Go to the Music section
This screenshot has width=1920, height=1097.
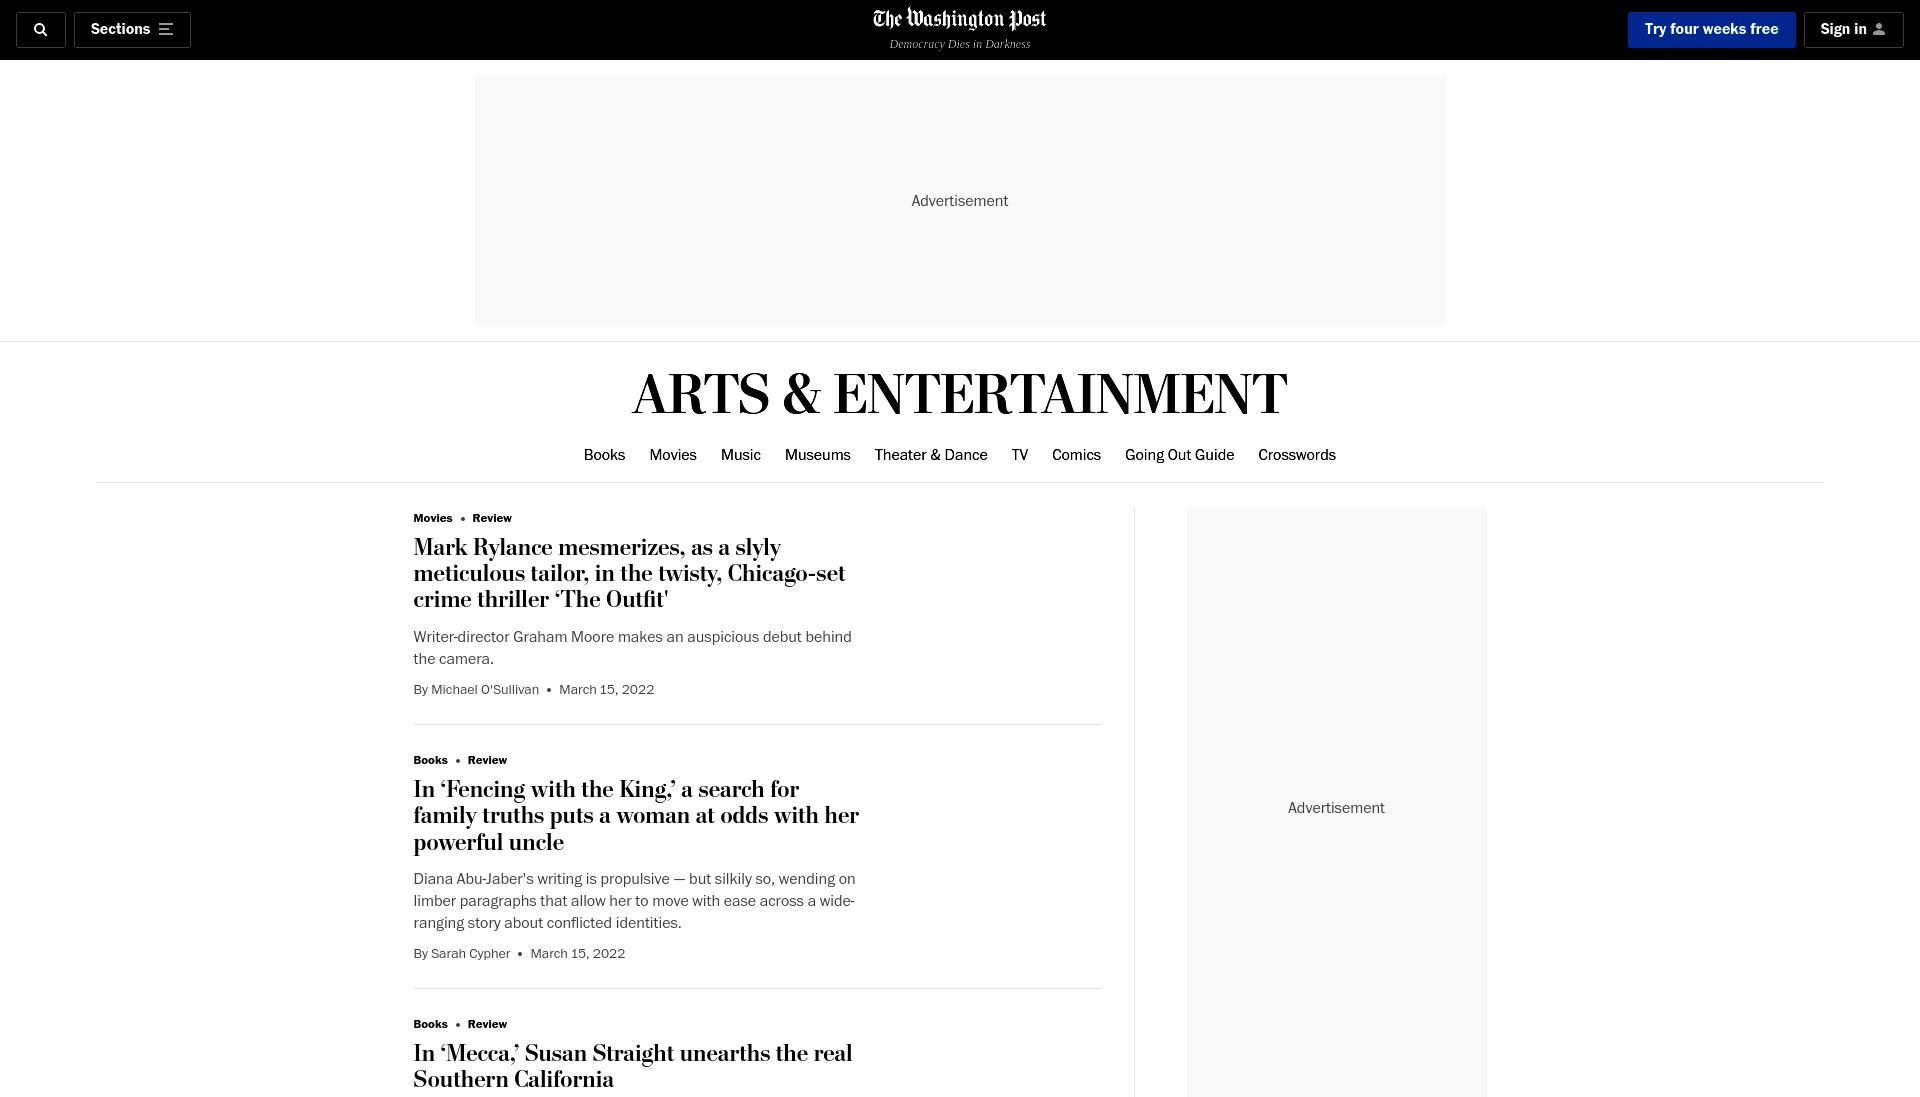point(741,455)
